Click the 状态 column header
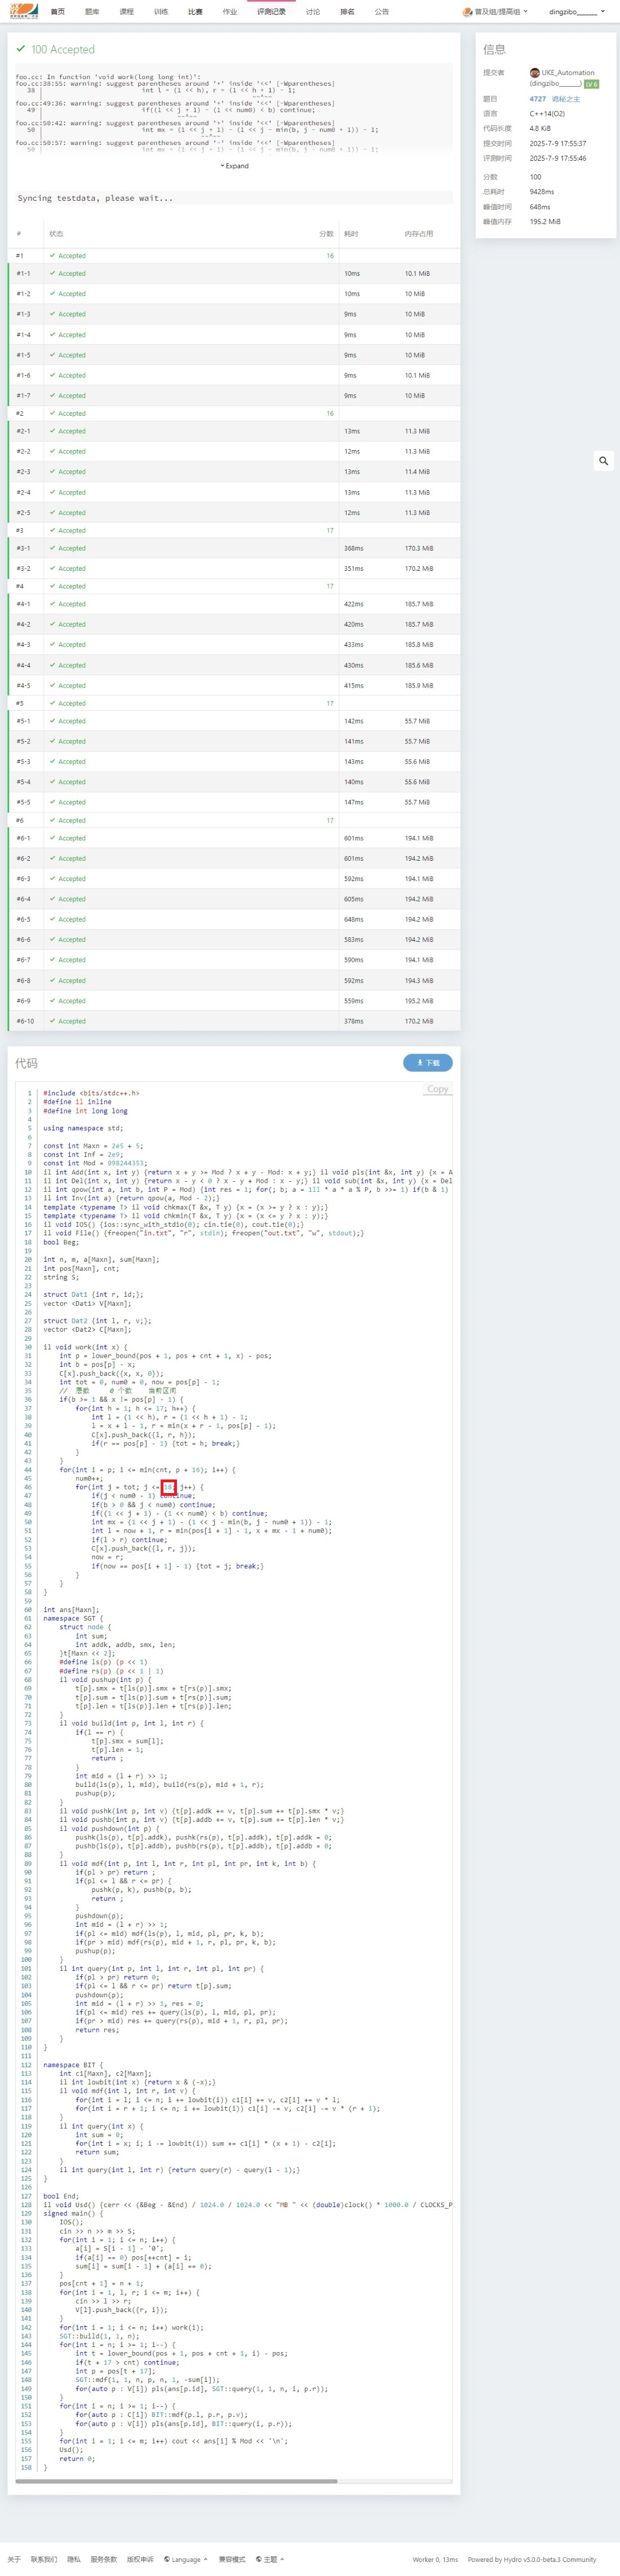This screenshot has height=2576, width=620. pos(56,234)
